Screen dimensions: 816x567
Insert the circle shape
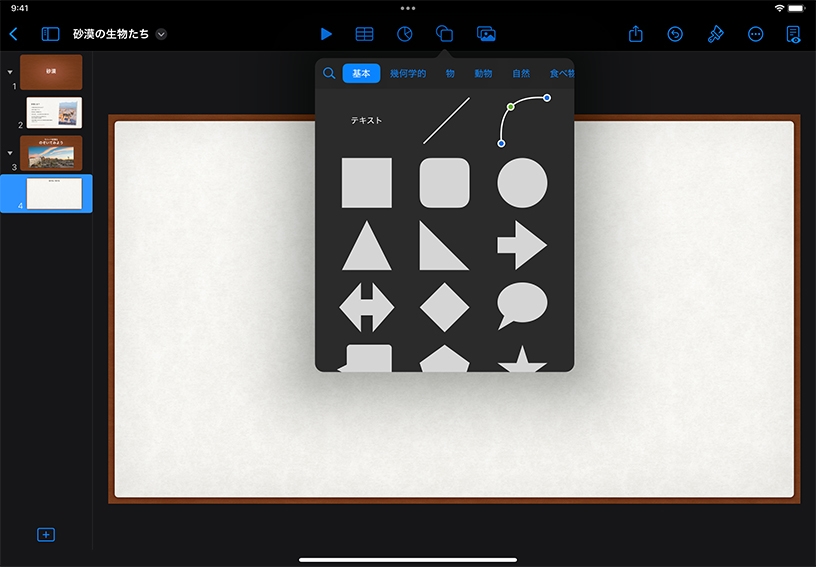pos(522,182)
